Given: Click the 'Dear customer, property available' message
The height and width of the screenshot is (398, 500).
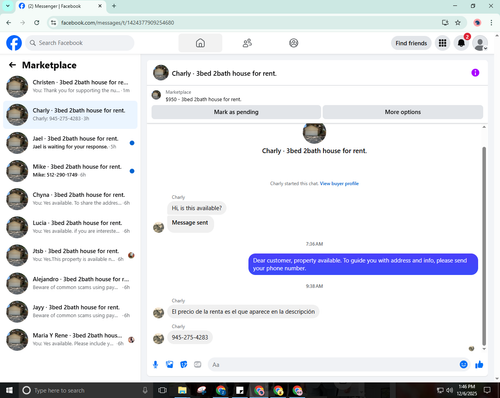Looking at the screenshot, I should tap(363, 264).
